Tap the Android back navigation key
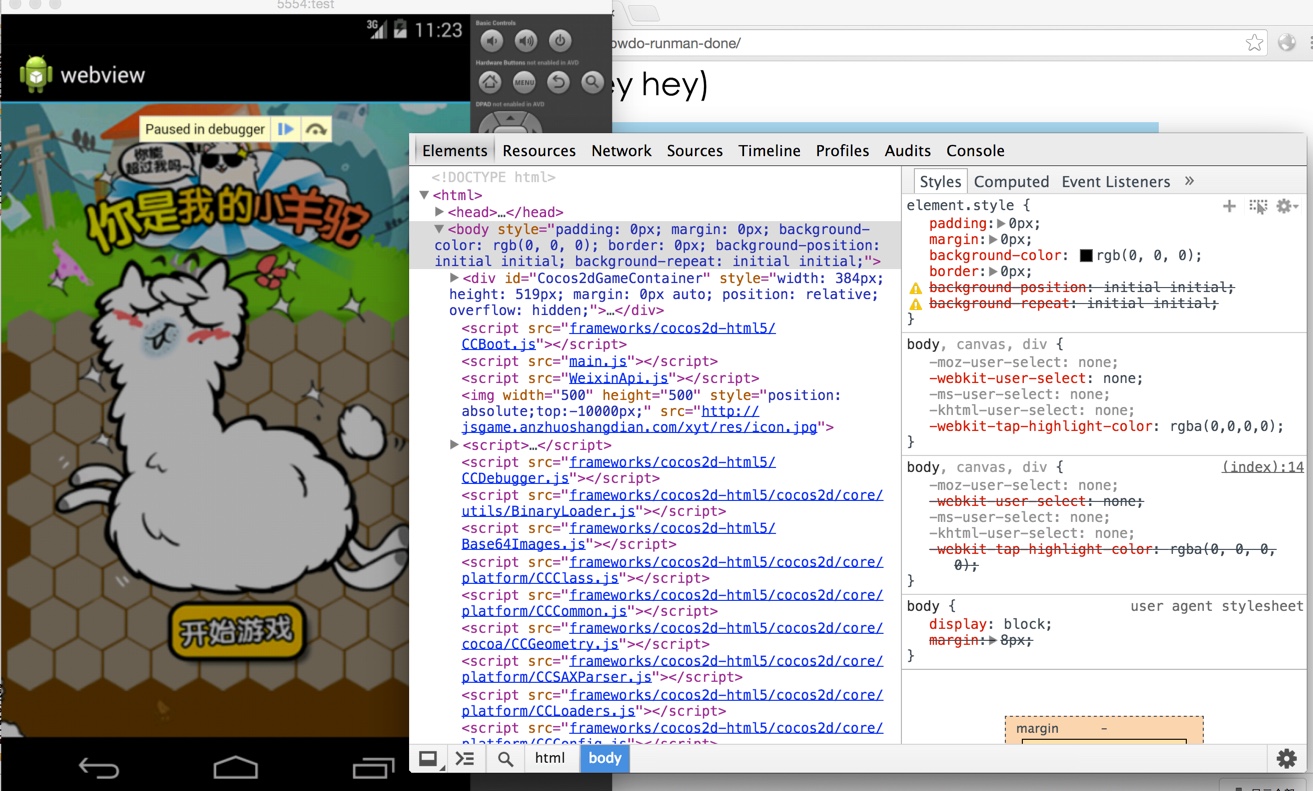 pyautogui.click(x=99, y=768)
